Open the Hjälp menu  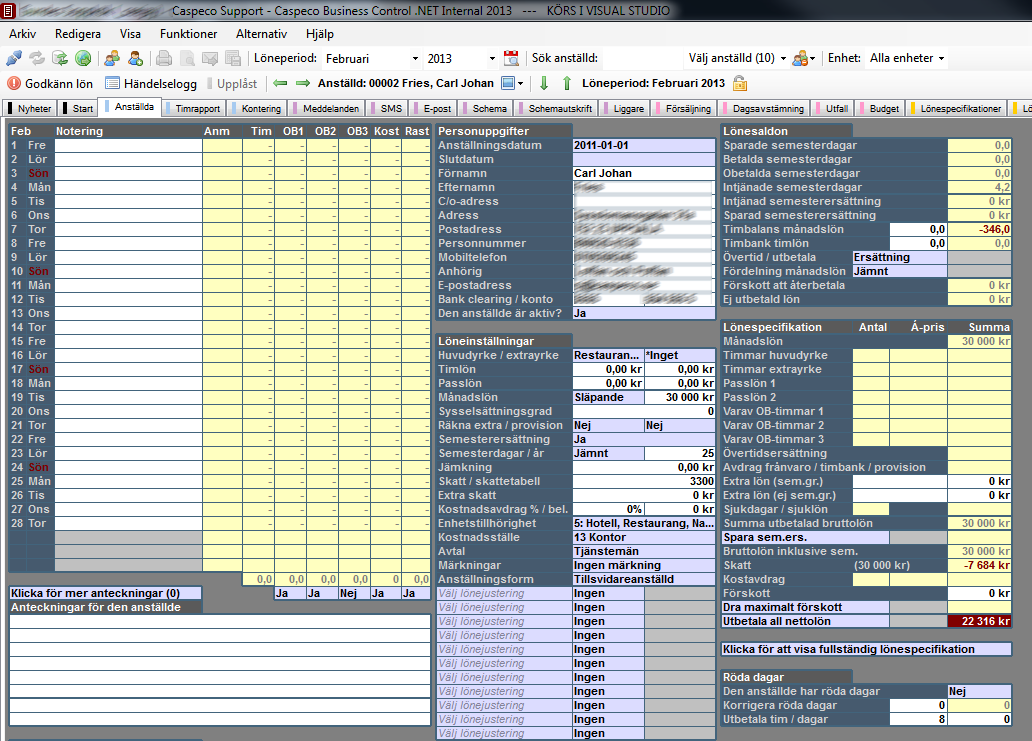(320, 34)
